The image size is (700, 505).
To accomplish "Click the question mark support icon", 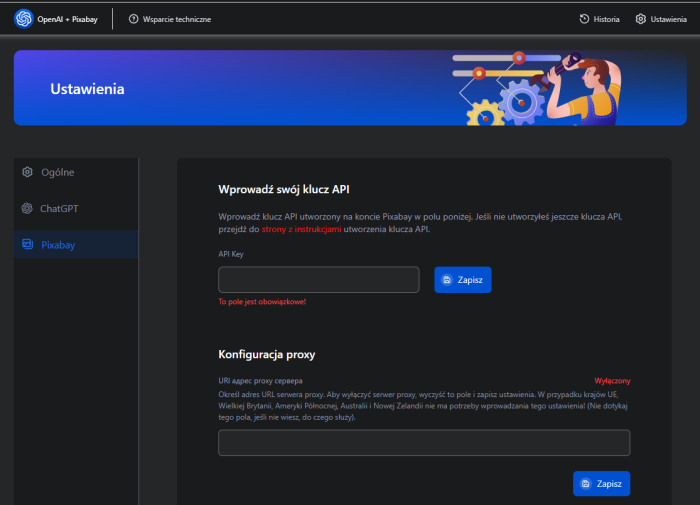I will click(133, 19).
